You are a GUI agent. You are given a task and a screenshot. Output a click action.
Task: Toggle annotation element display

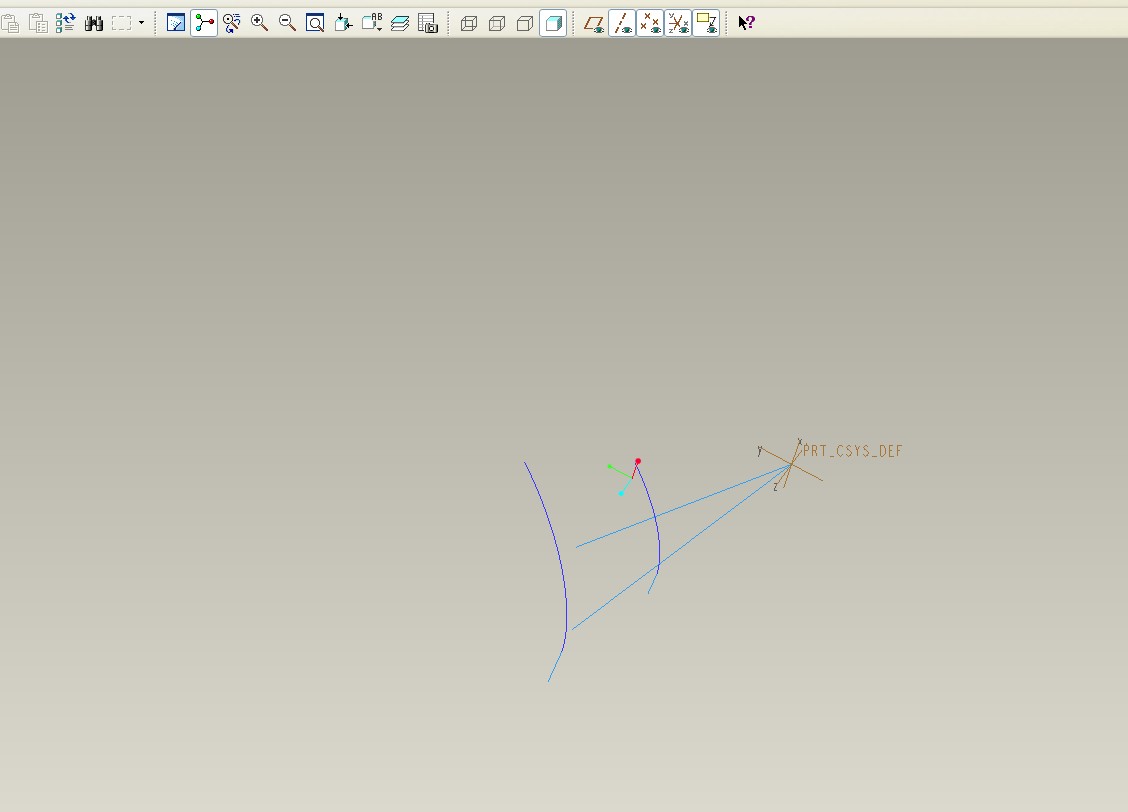click(706, 23)
